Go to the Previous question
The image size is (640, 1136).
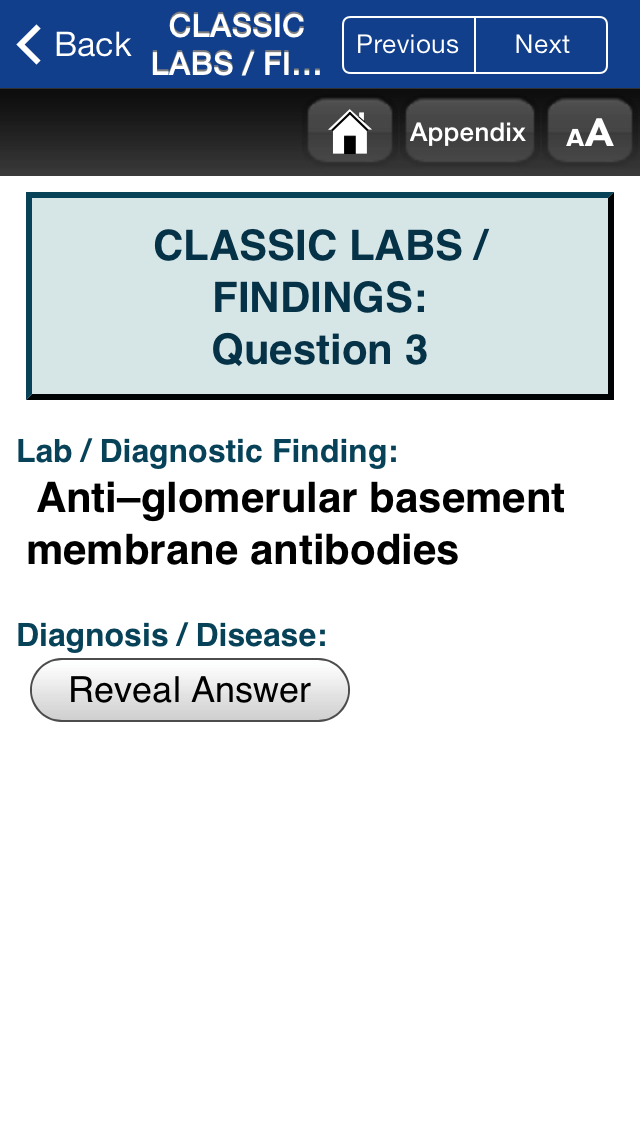point(408,45)
